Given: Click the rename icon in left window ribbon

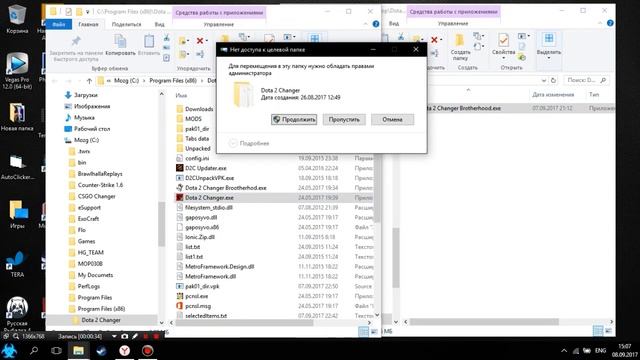Looking at the screenshot, I should [x=200, y=54].
